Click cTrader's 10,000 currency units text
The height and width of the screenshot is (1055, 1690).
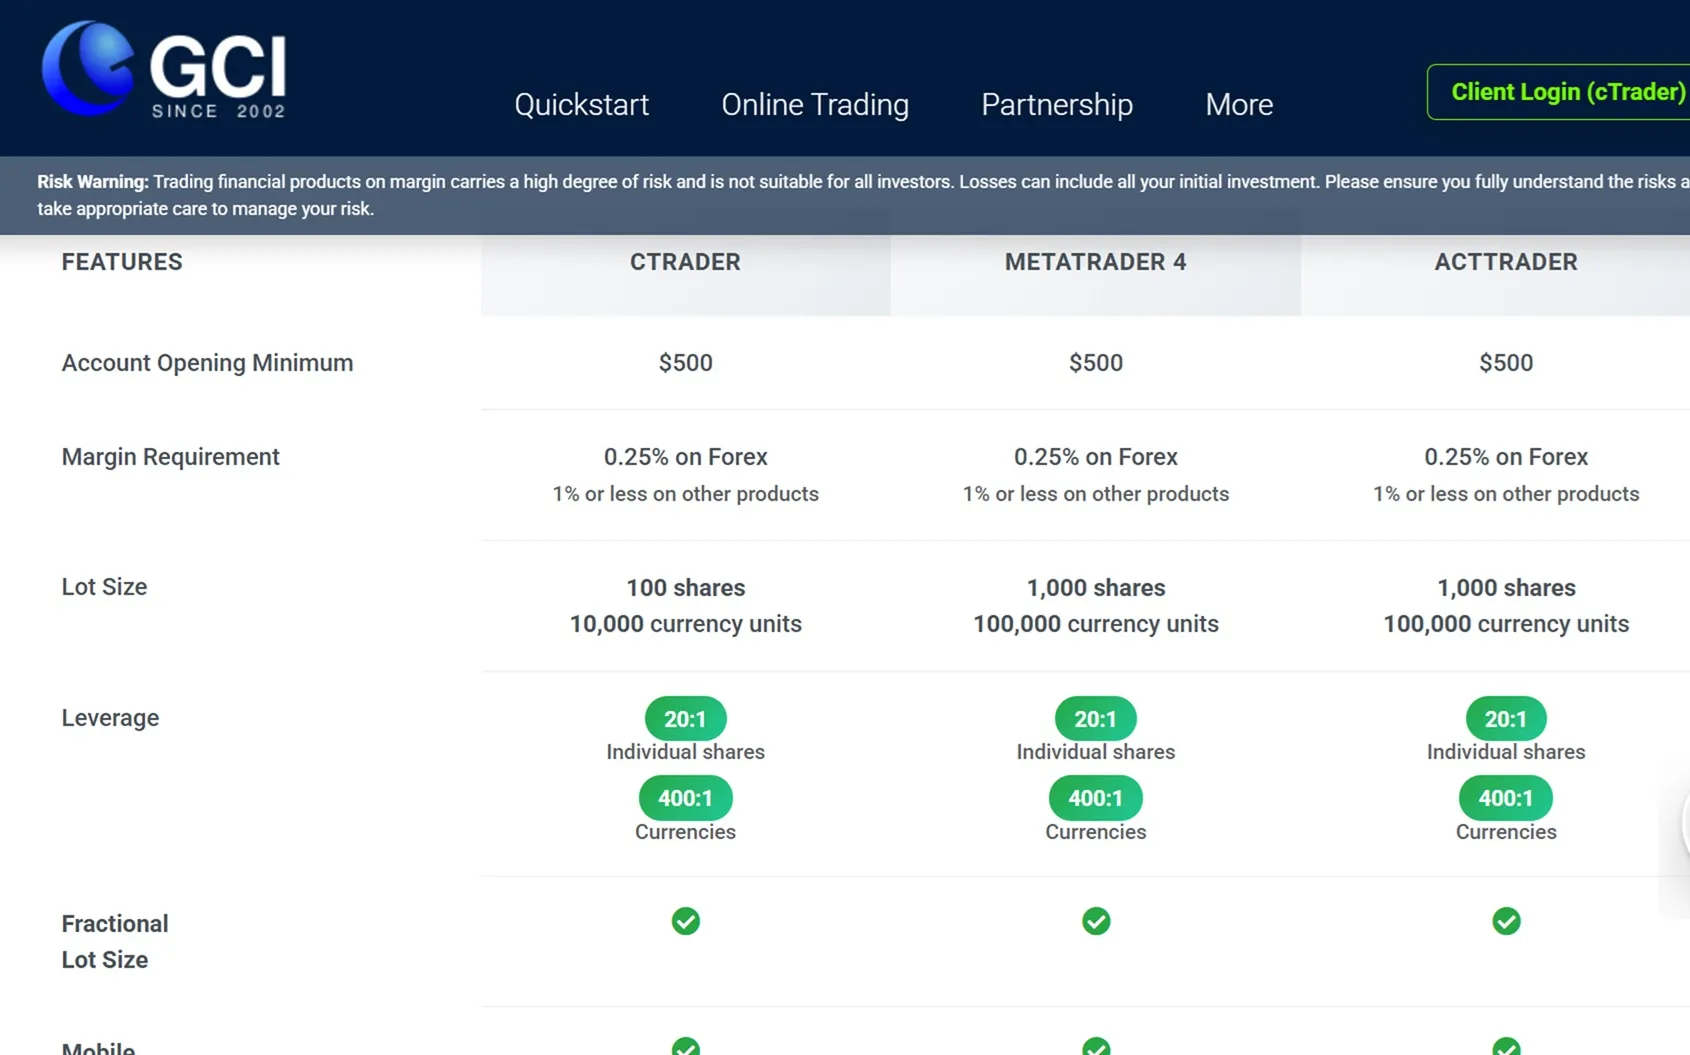coord(685,624)
